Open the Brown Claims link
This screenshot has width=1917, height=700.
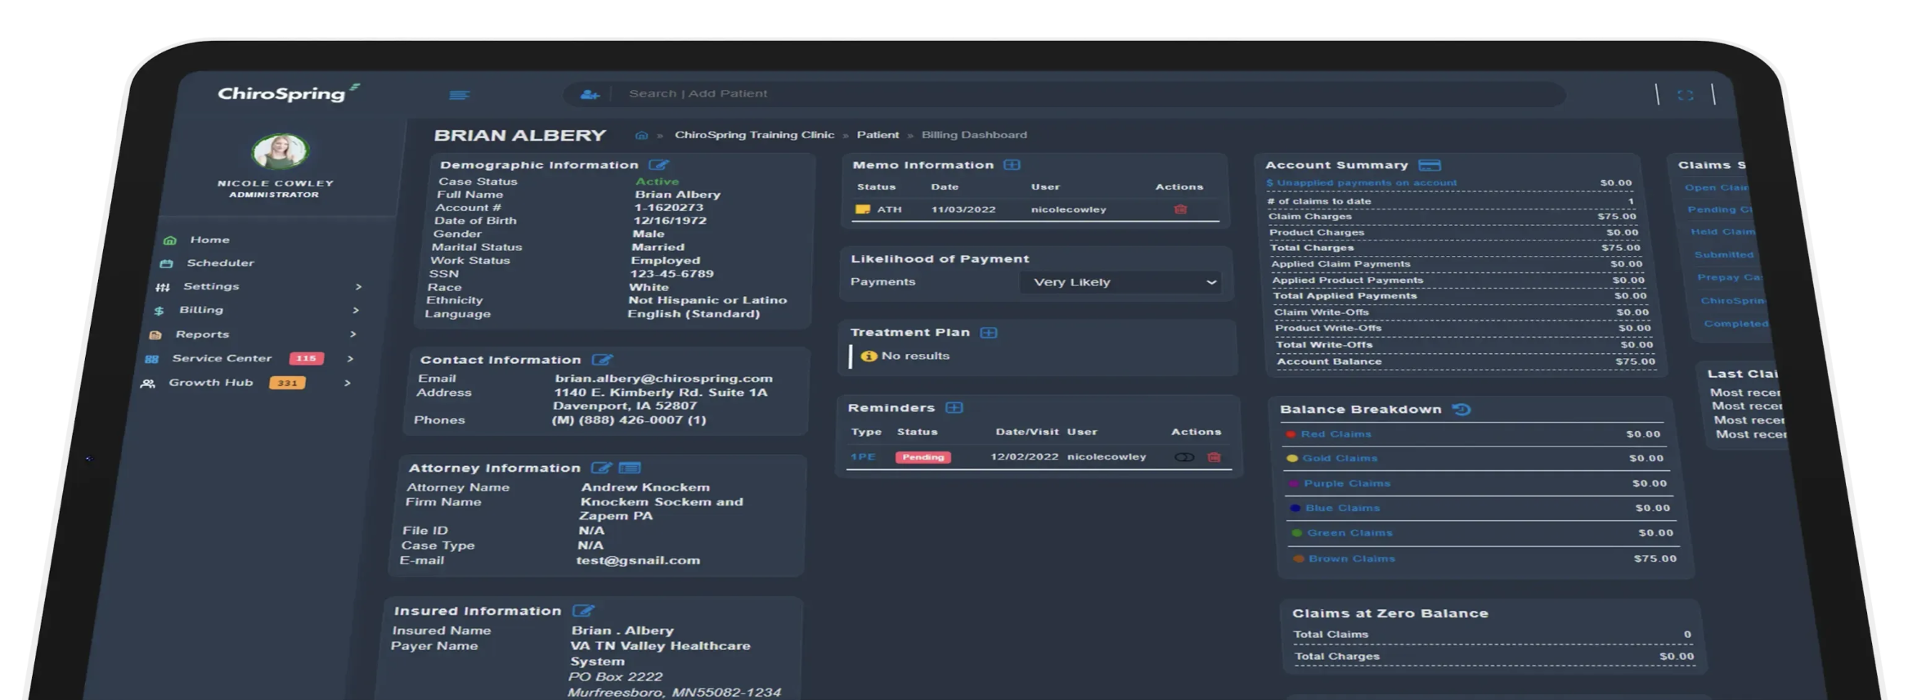pyautogui.click(x=1351, y=559)
